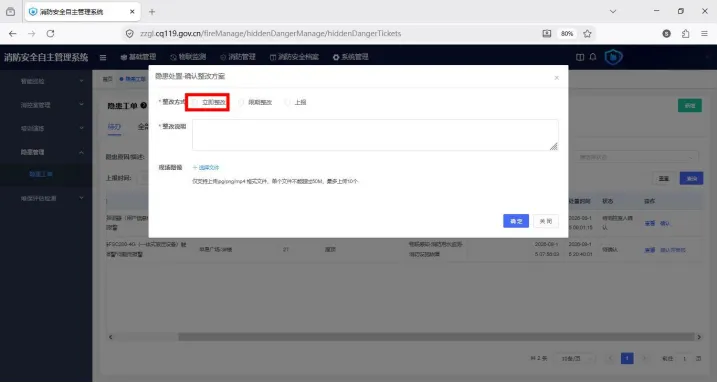Open the list all tabs chevron
Viewport: 718px width, 383px height.
613,11
